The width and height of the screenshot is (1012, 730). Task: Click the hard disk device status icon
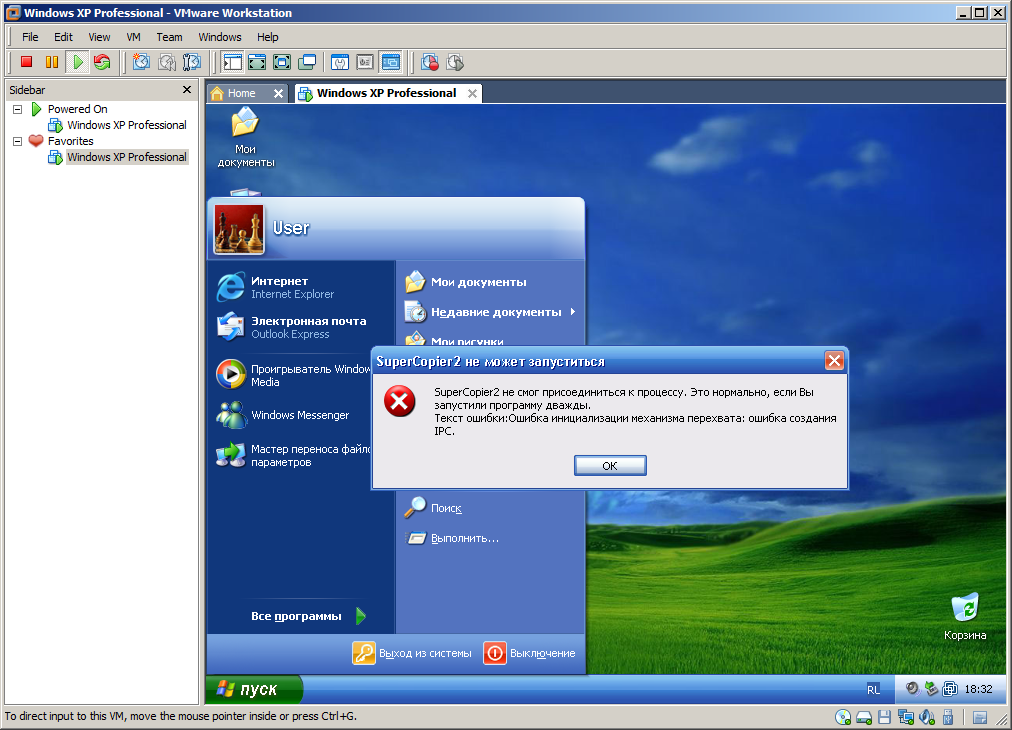(x=864, y=717)
